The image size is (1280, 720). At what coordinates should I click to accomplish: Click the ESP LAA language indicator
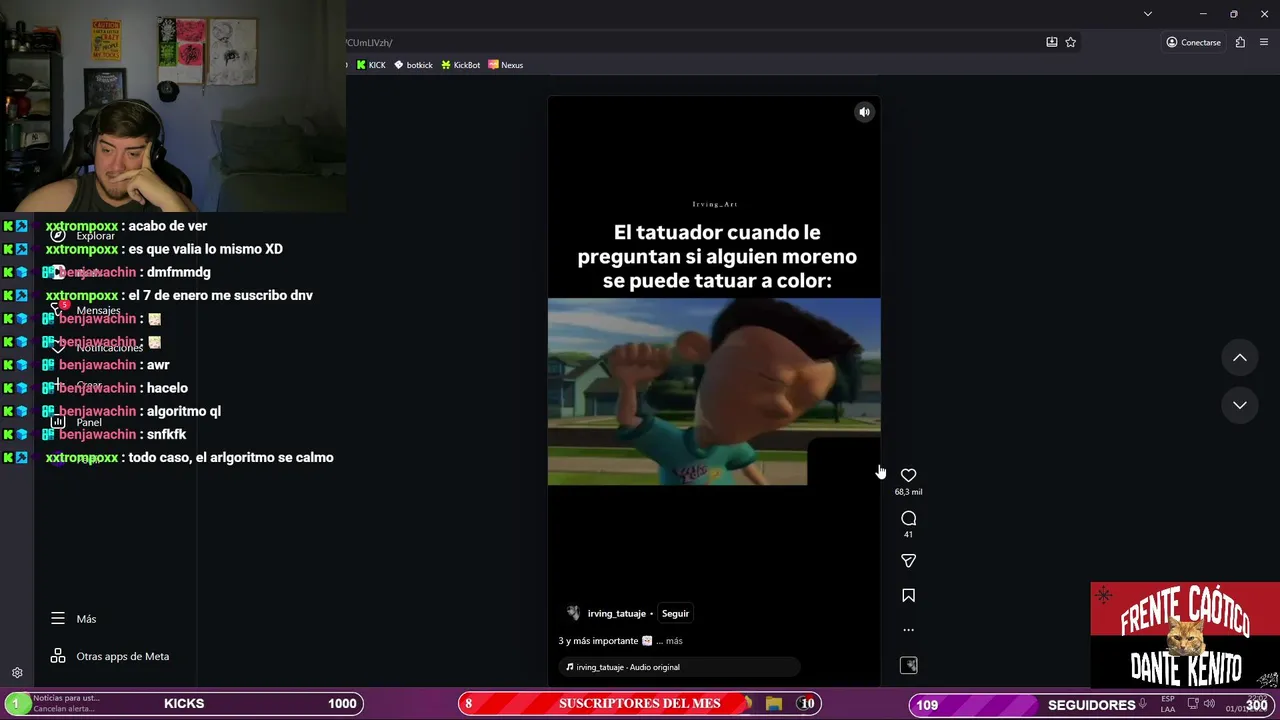coord(1167,704)
